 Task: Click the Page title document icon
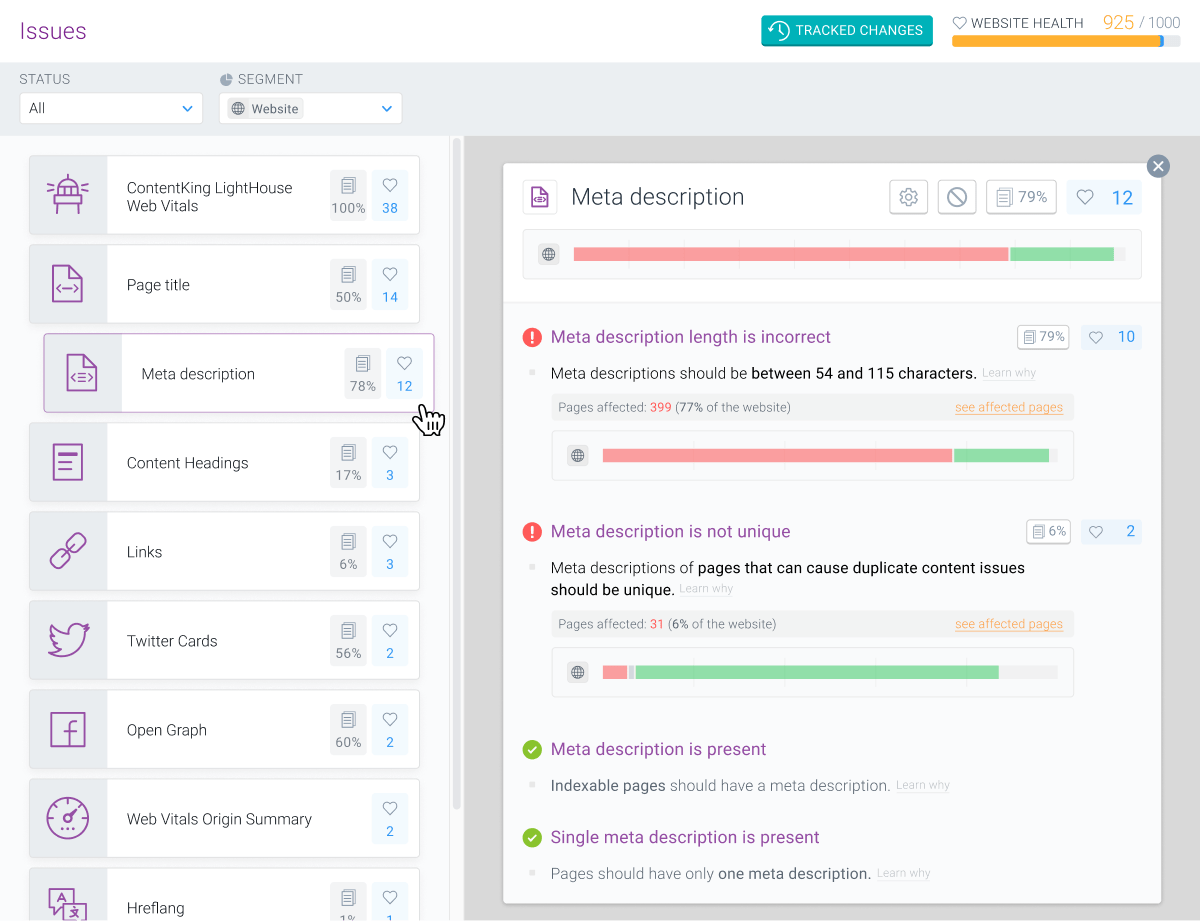tap(68, 284)
